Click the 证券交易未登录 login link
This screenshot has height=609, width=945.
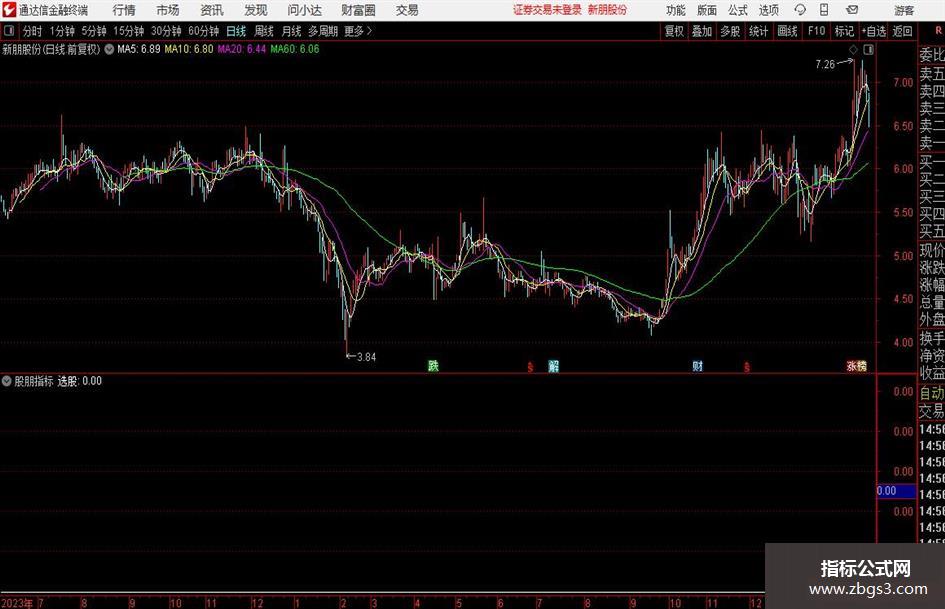click(547, 10)
